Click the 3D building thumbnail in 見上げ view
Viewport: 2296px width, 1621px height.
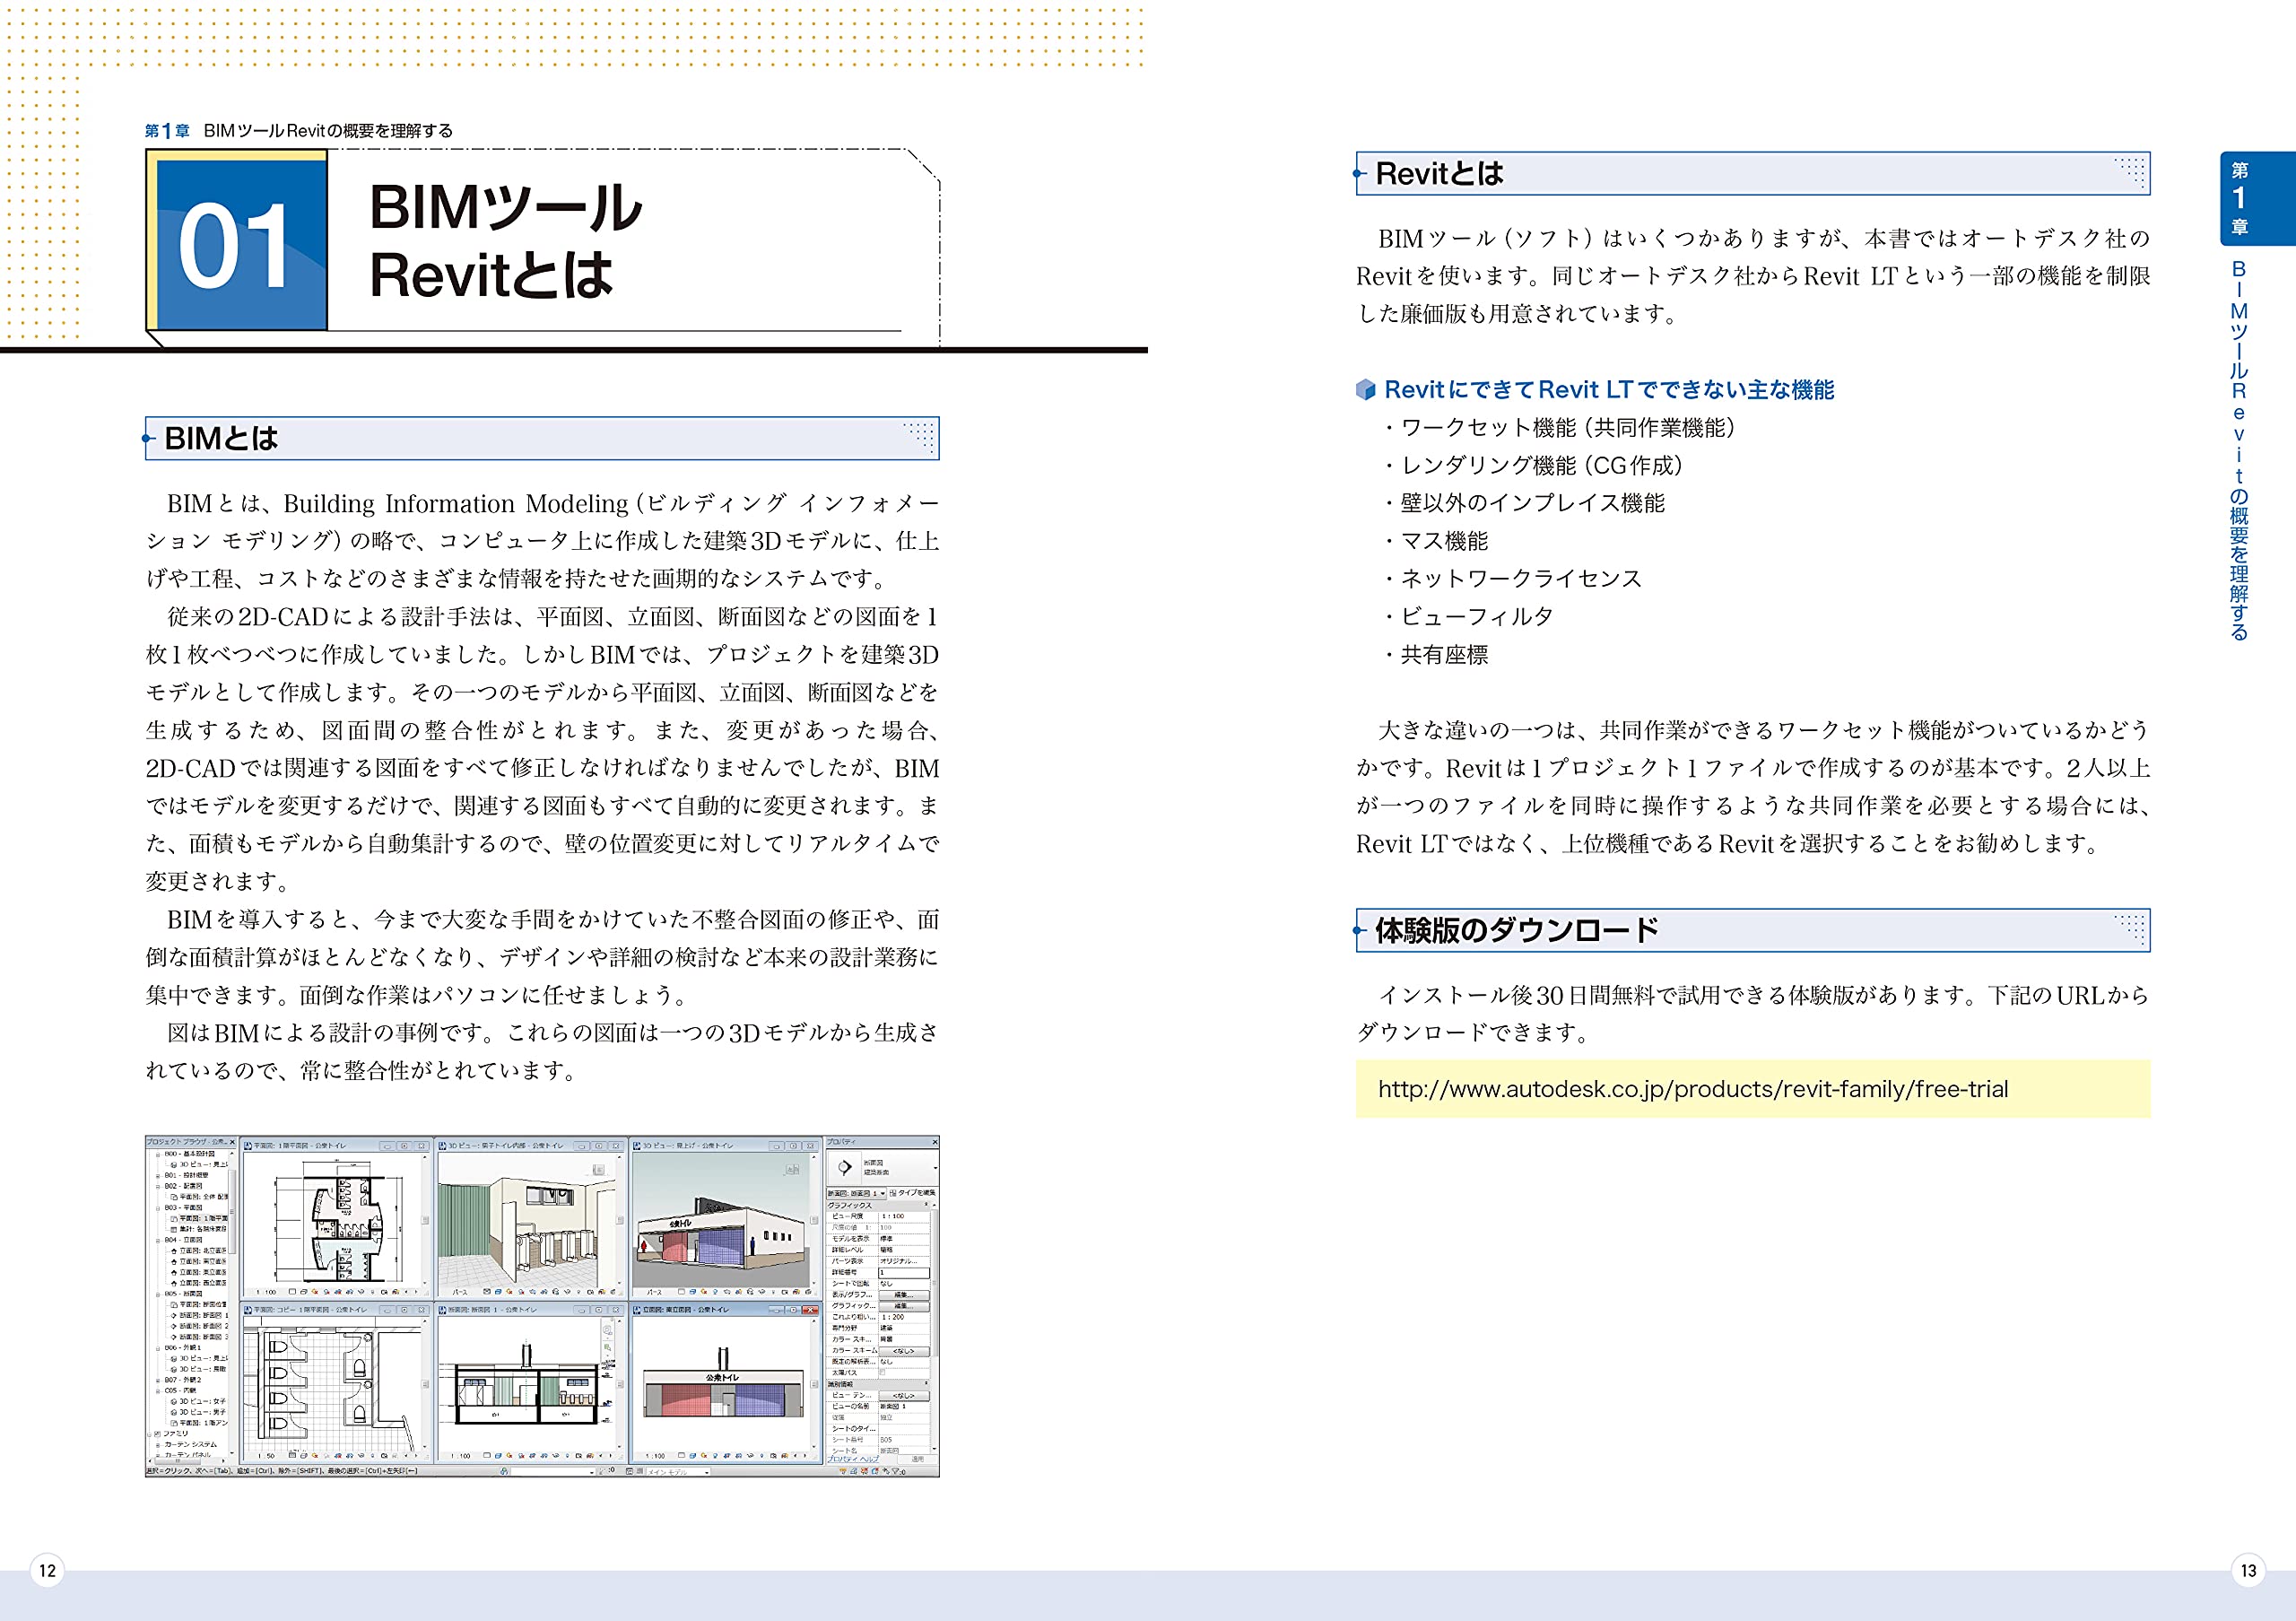(x=722, y=1235)
